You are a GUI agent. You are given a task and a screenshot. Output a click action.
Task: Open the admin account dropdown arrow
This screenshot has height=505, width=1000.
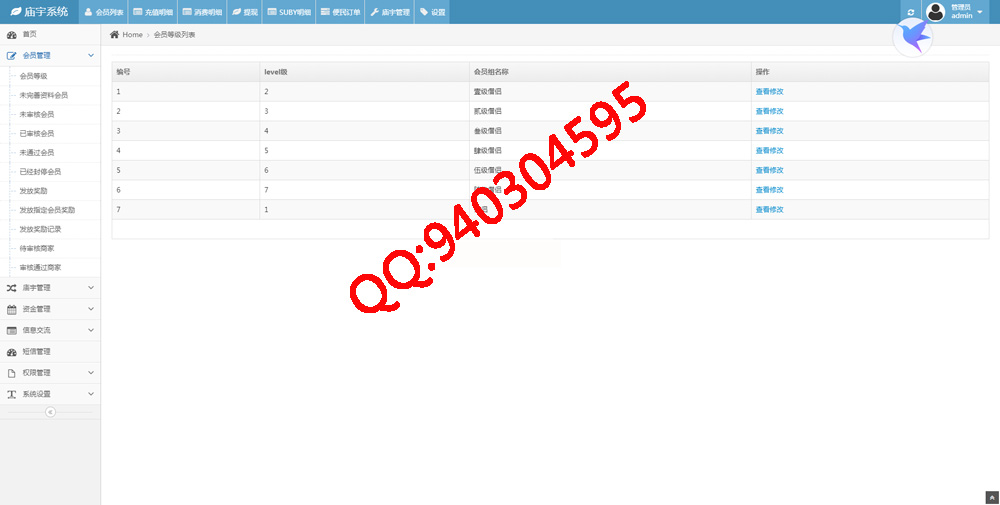[980, 12]
